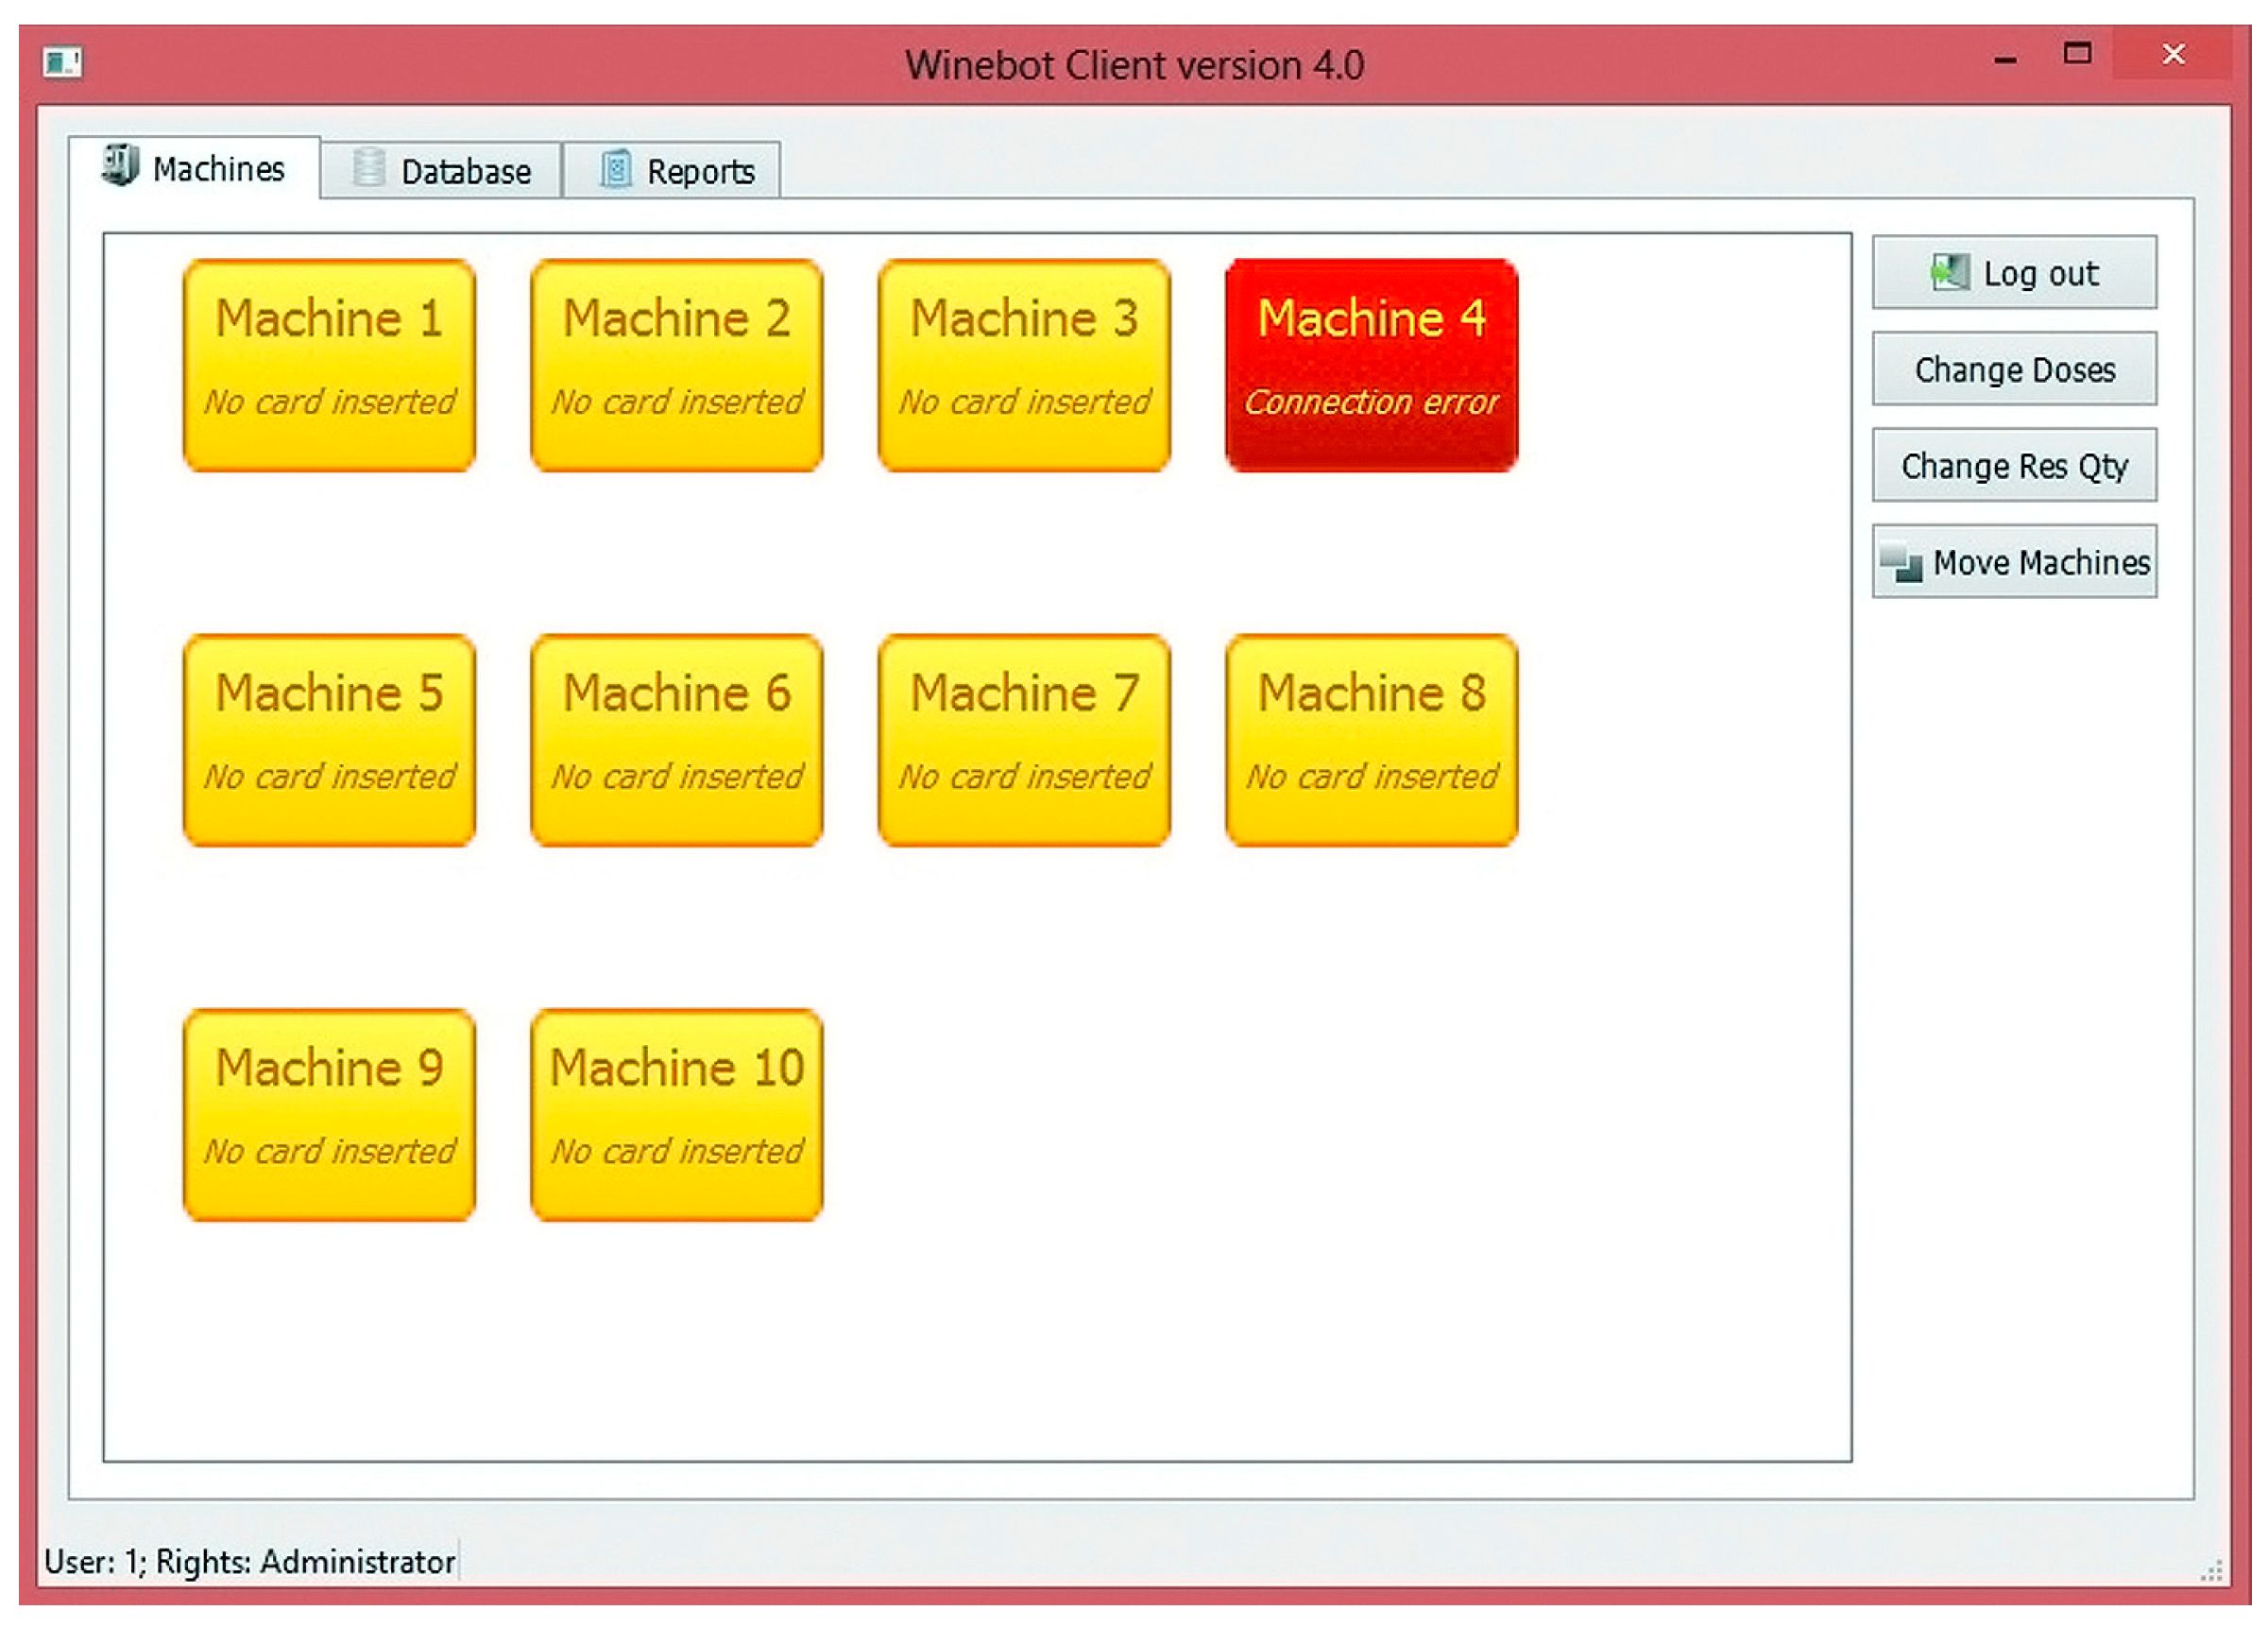2268x1627 pixels.
Task: Click the Winebot app icon in the title bar
Action: 62,63
